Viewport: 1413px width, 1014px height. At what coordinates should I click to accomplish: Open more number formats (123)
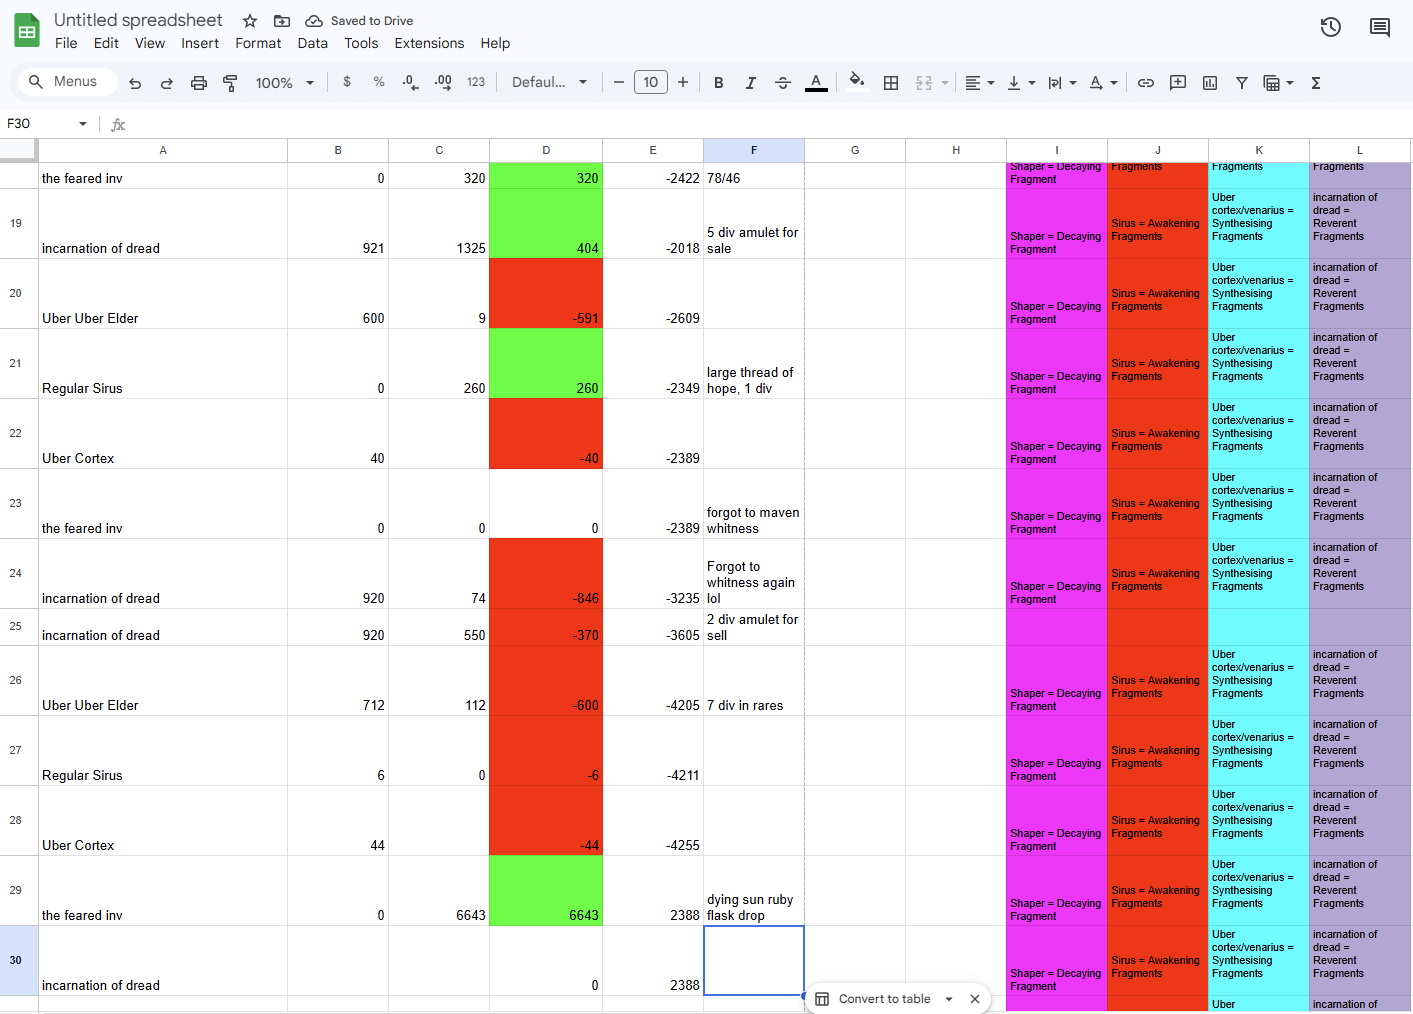[x=476, y=82]
